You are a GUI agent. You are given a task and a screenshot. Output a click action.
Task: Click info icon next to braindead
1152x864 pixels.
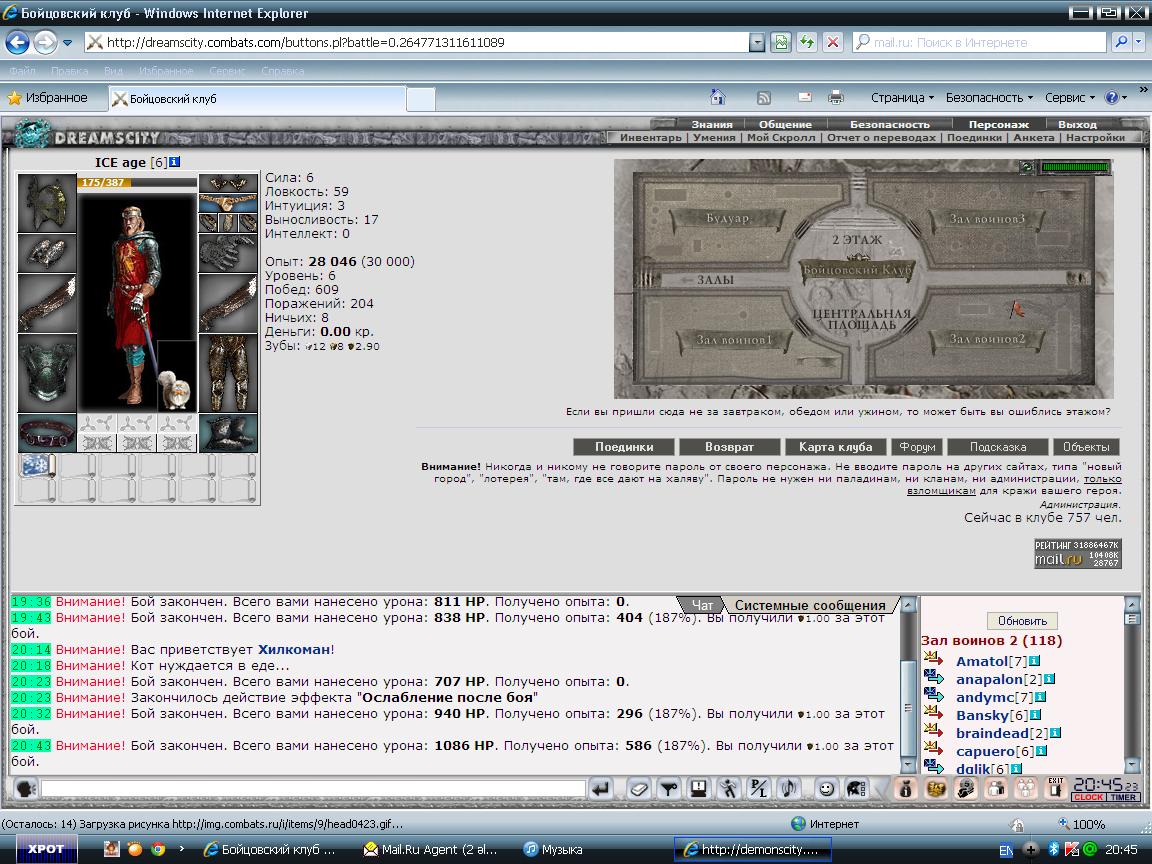click(1056, 732)
